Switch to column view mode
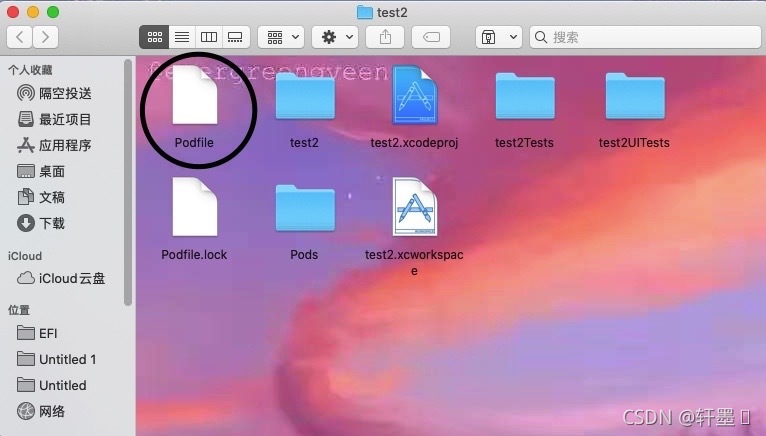The height and width of the screenshot is (436, 766). point(209,37)
